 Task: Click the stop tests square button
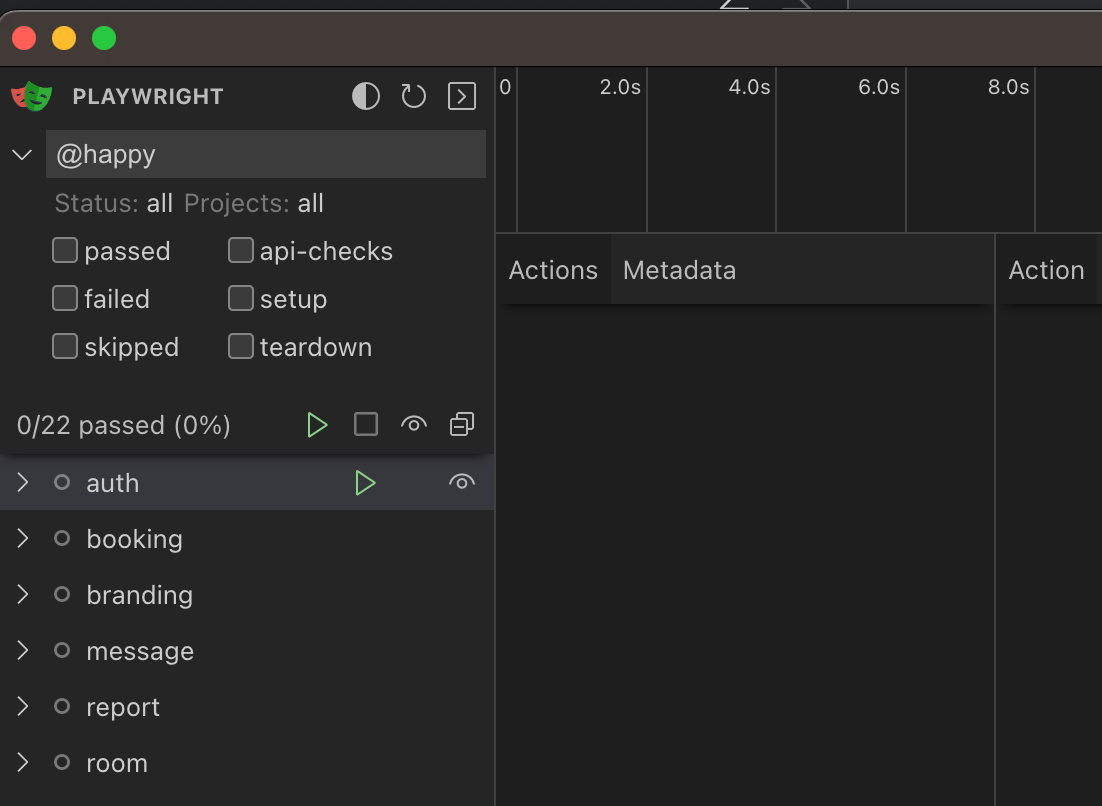click(x=365, y=424)
